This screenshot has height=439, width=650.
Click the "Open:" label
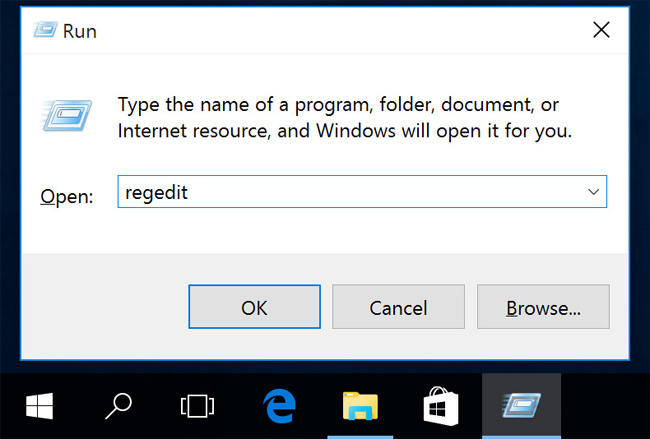[66, 197]
